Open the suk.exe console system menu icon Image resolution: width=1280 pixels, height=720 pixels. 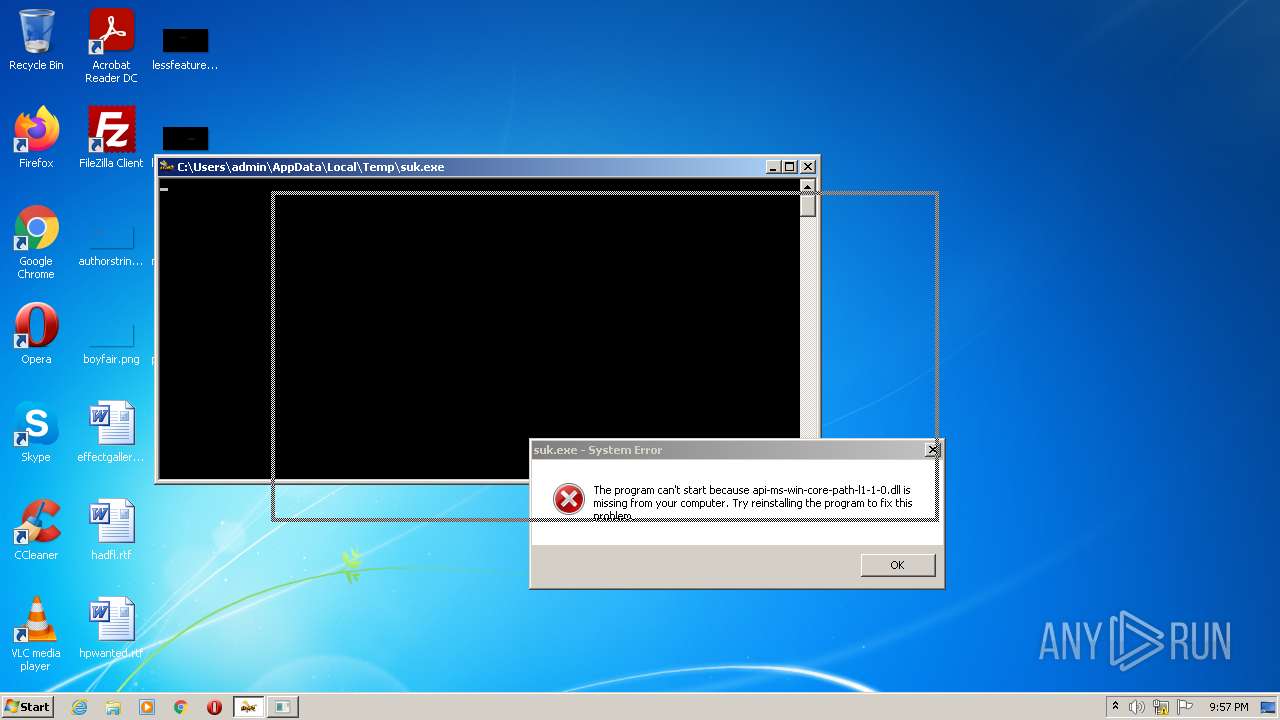(x=167, y=167)
